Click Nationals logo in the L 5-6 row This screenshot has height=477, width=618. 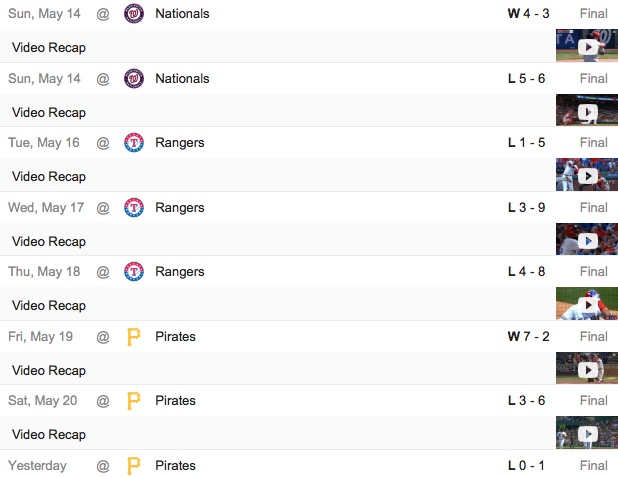pos(133,79)
